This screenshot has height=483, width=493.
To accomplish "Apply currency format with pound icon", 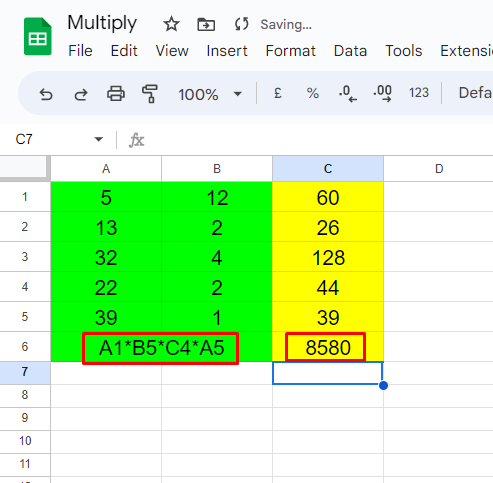I will (x=278, y=93).
